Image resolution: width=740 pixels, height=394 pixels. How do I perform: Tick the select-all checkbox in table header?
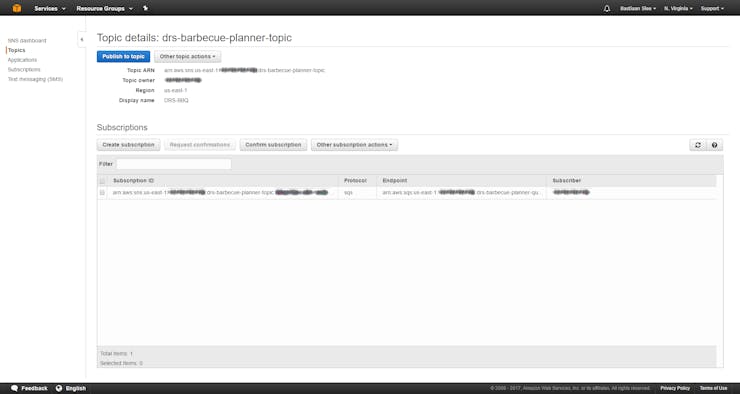[102, 181]
